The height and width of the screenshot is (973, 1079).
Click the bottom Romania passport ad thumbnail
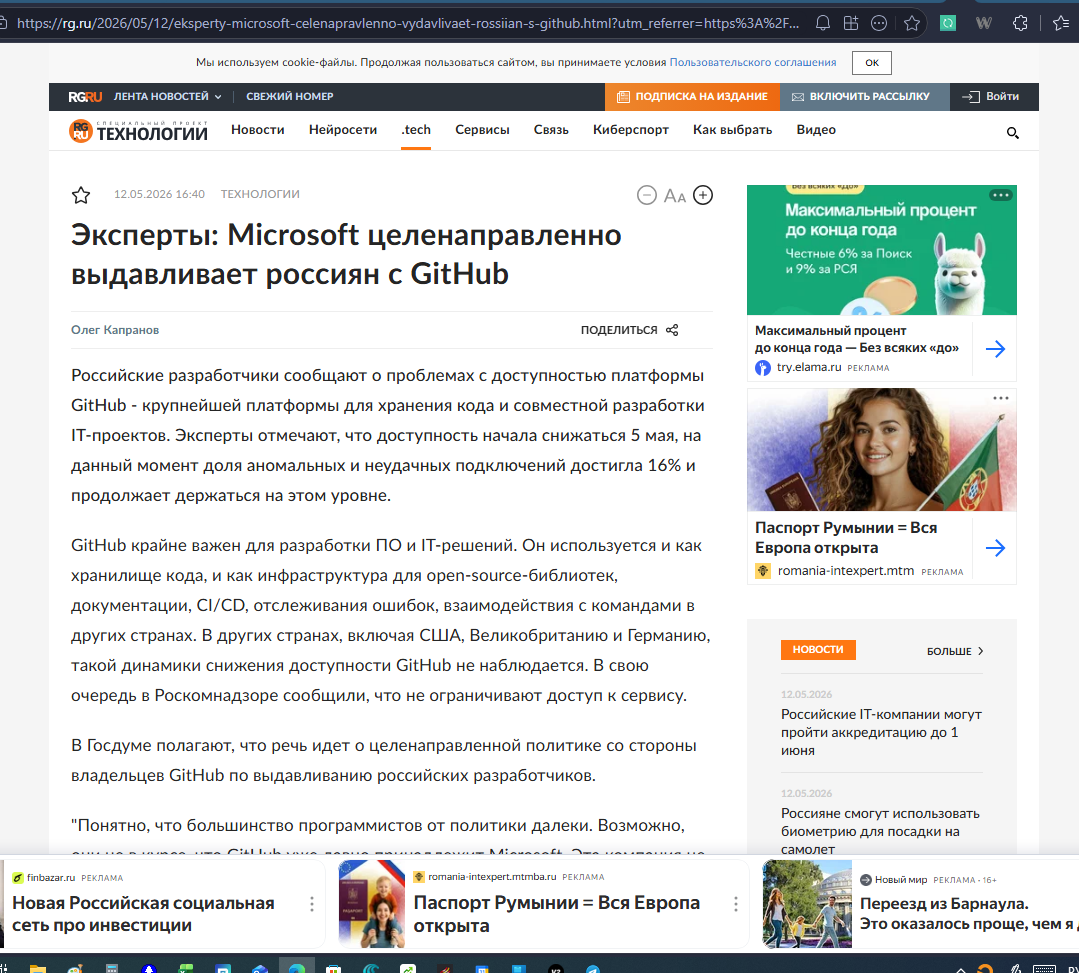coord(372,904)
